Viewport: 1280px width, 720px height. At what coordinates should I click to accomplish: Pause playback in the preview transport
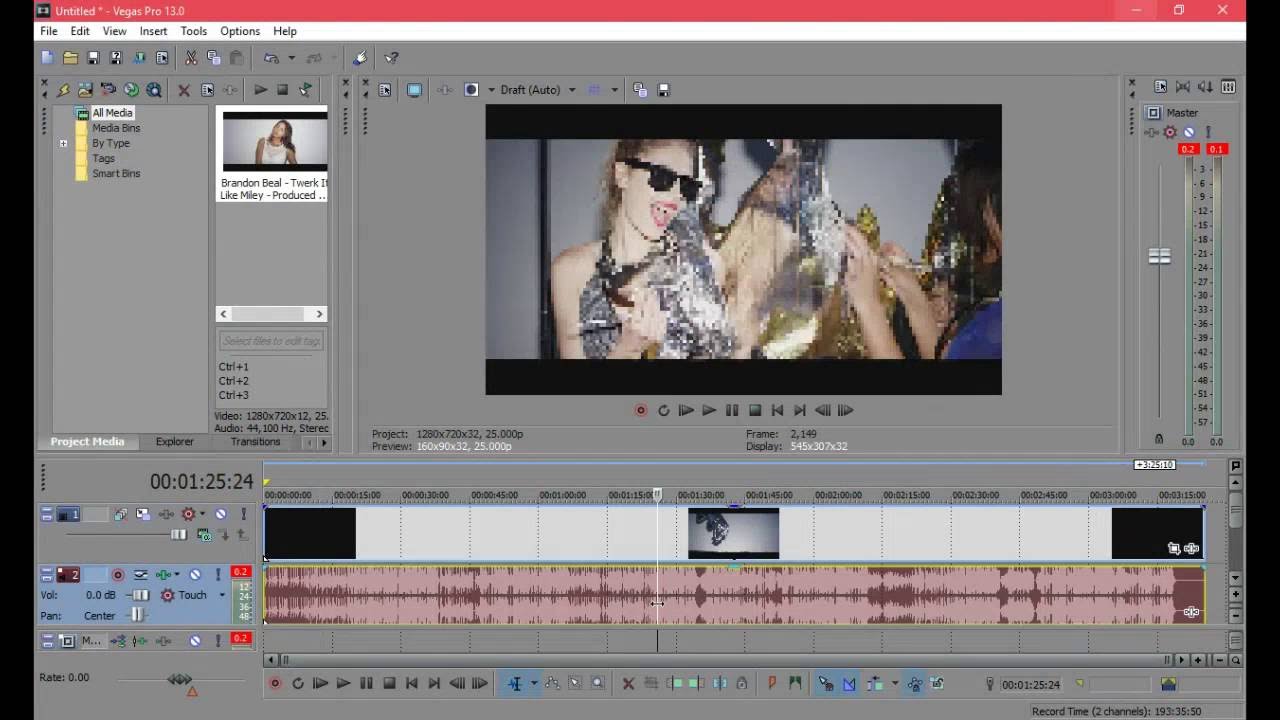pos(732,410)
